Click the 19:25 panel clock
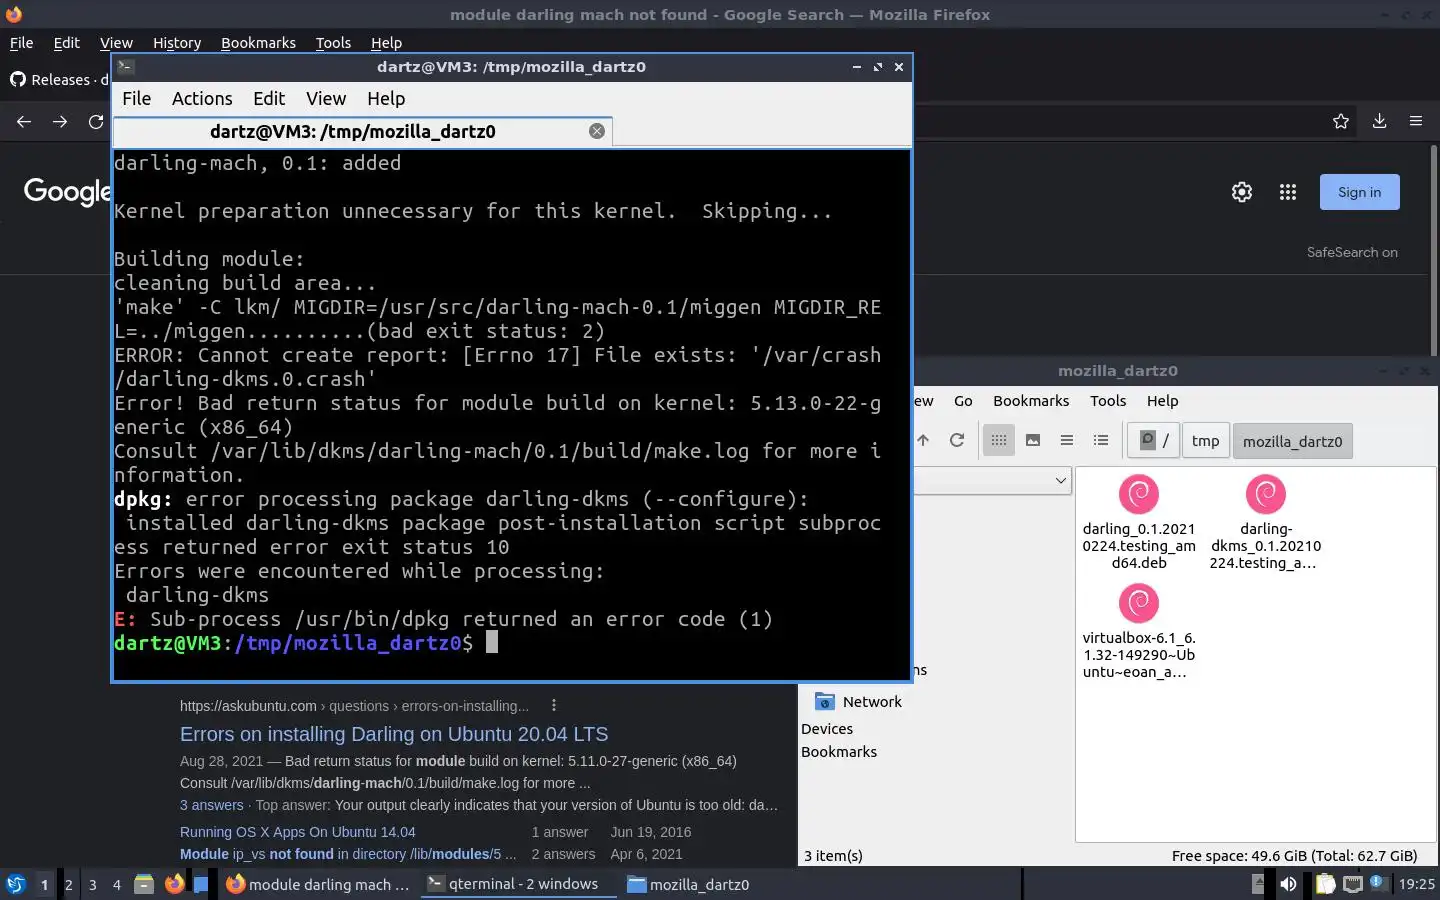The height and width of the screenshot is (900, 1440). coord(1416,884)
